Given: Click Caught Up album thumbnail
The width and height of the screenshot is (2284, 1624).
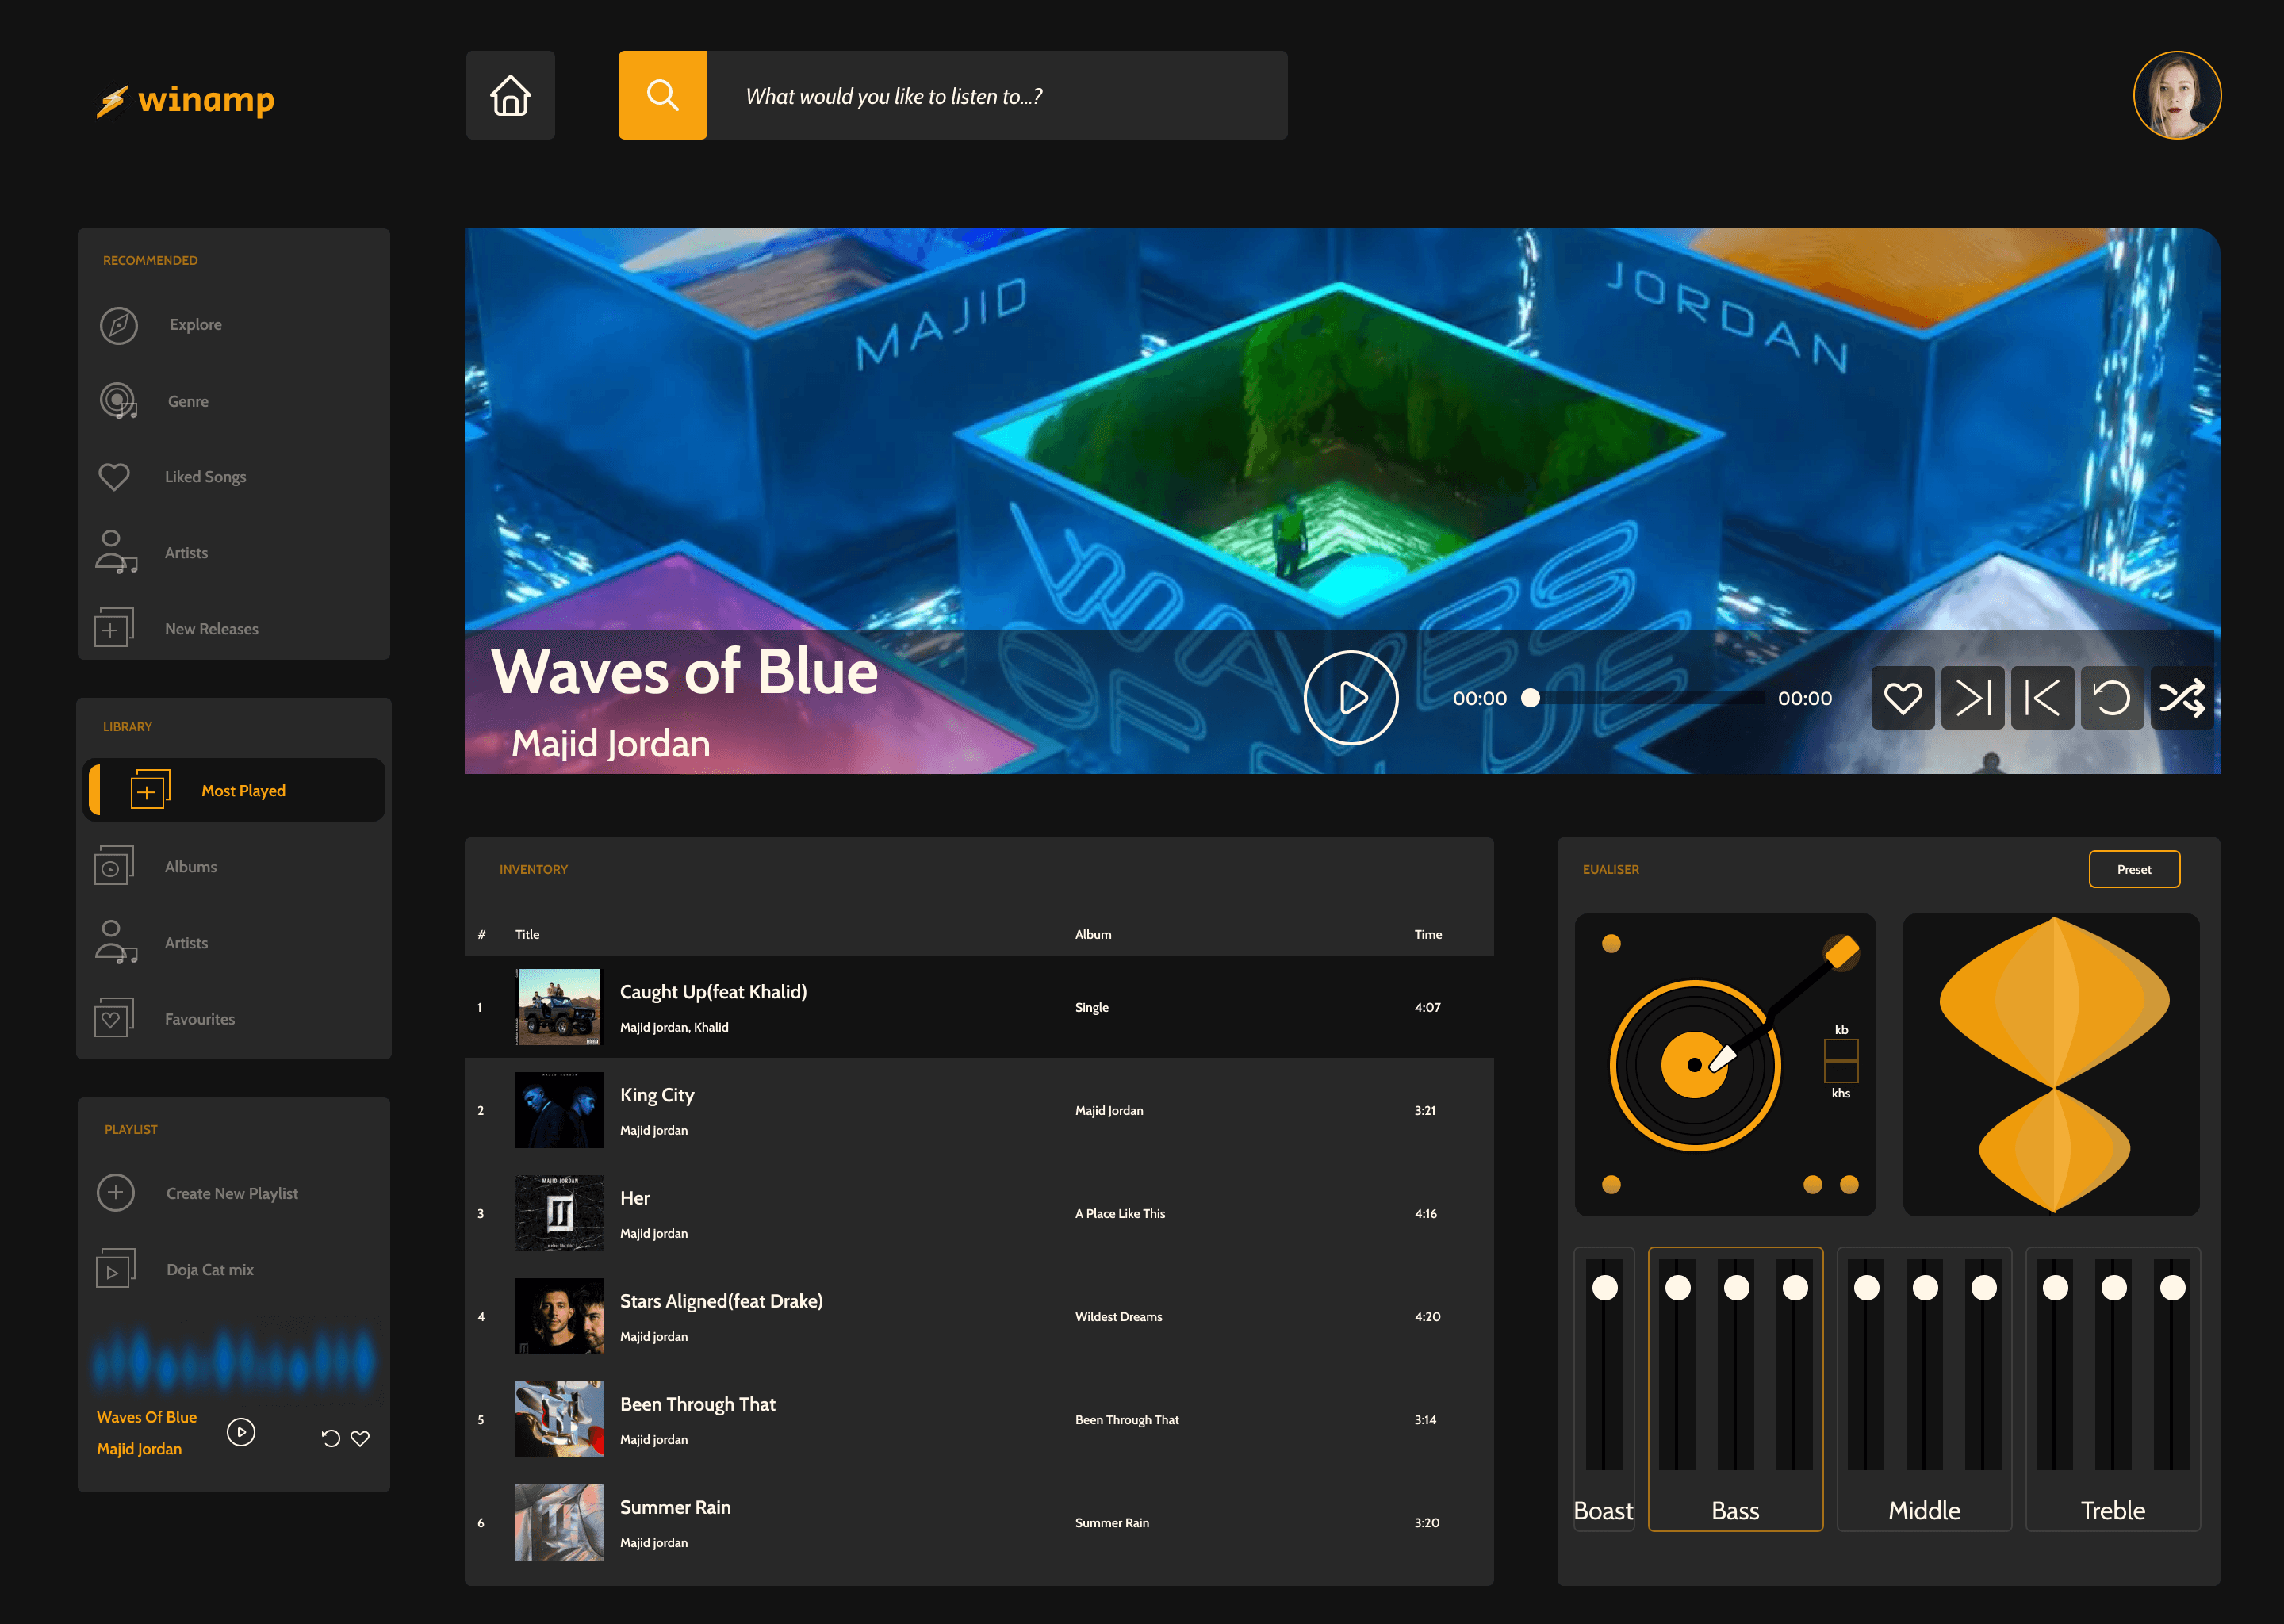Looking at the screenshot, I should pyautogui.click(x=559, y=1007).
